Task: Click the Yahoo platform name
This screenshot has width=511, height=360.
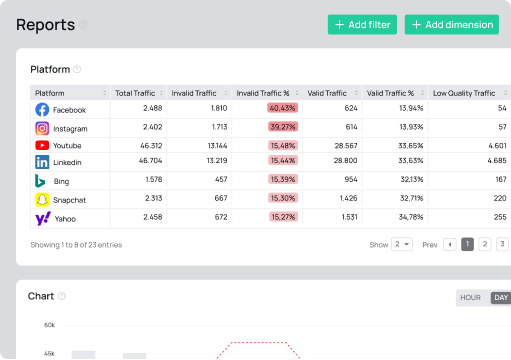Action: point(65,219)
